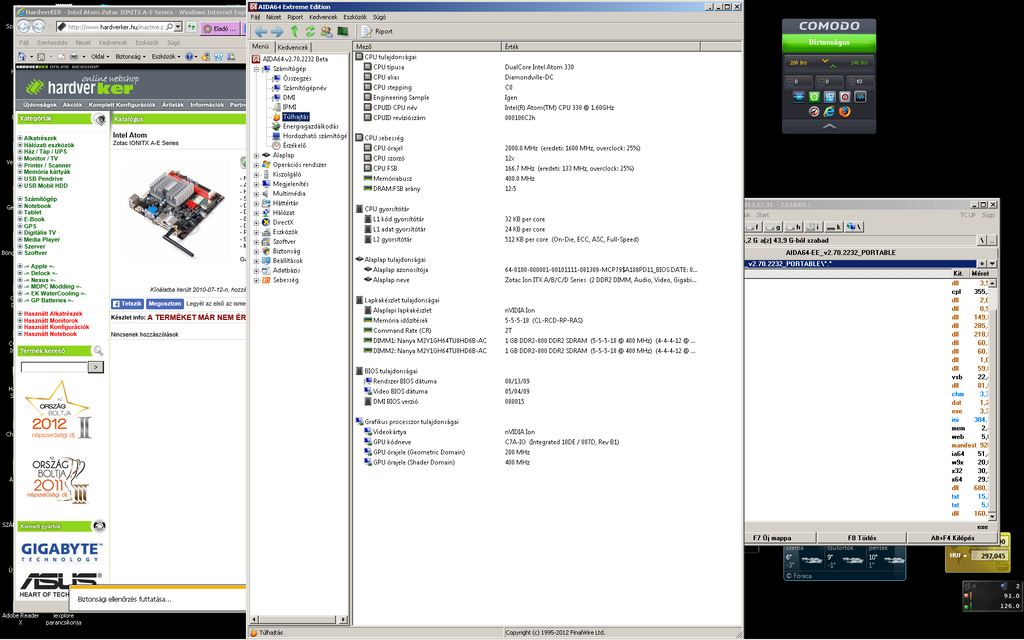This screenshot has width=1024, height=640.
Task: Click the Facebook Tetszik button
Action: (x=127, y=304)
